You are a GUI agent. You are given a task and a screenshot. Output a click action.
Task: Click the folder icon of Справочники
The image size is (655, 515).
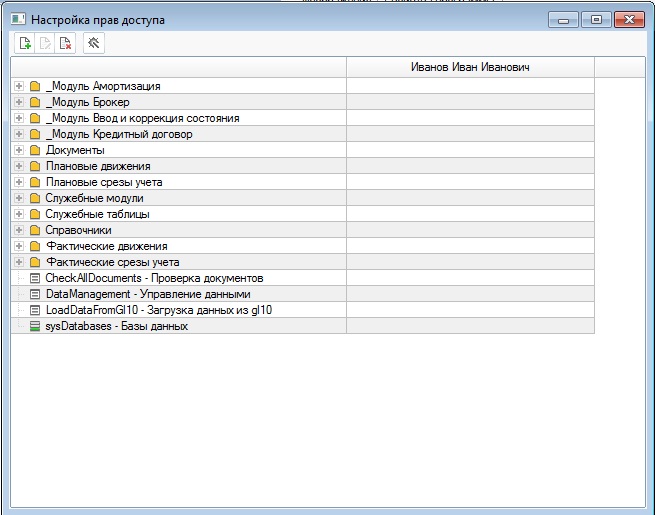coord(35,230)
